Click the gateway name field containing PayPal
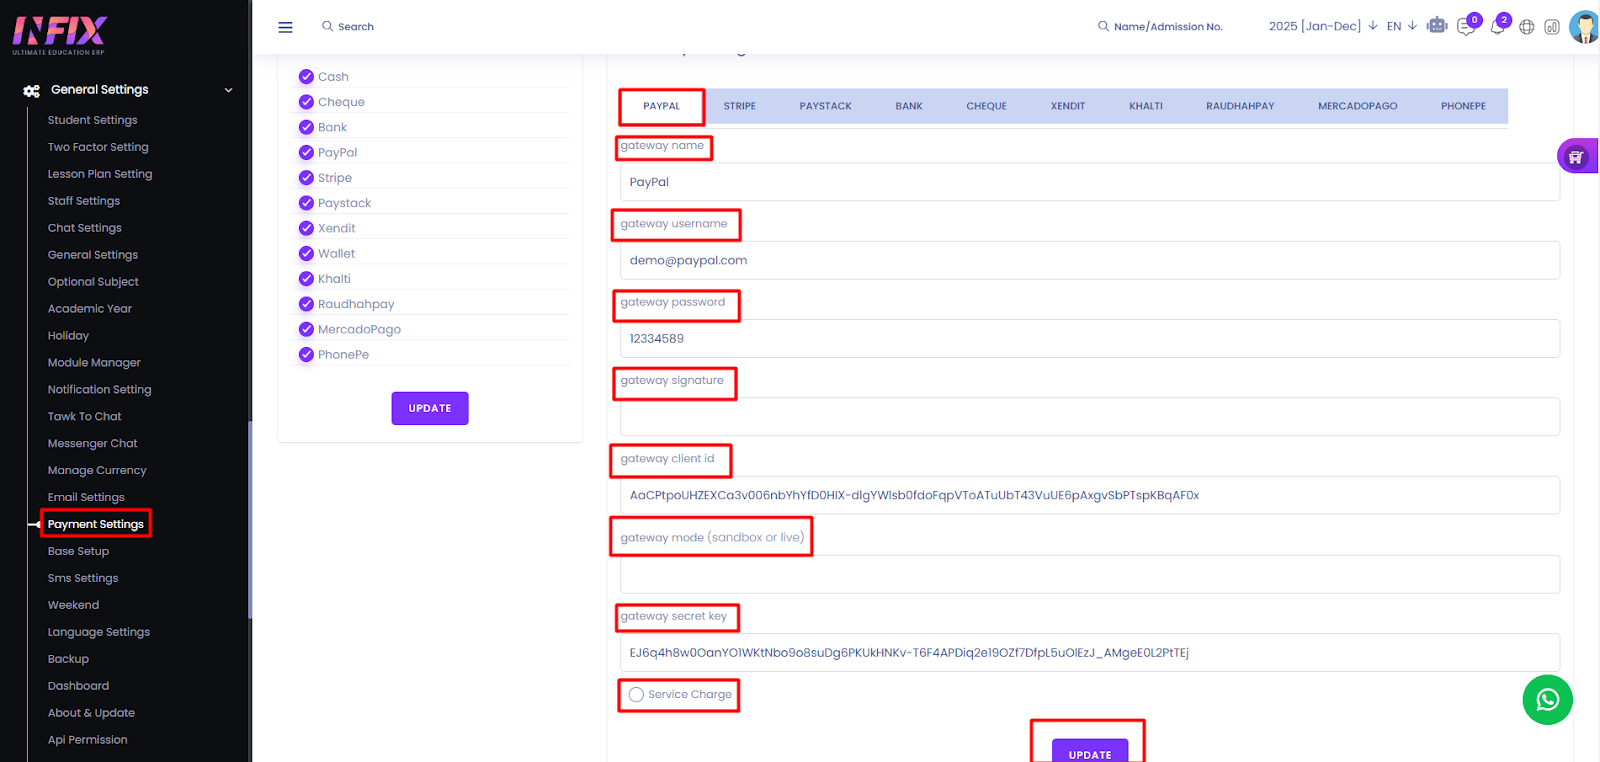Image resolution: width=1600 pixels, height=762 pixels. coord(1090,182)
